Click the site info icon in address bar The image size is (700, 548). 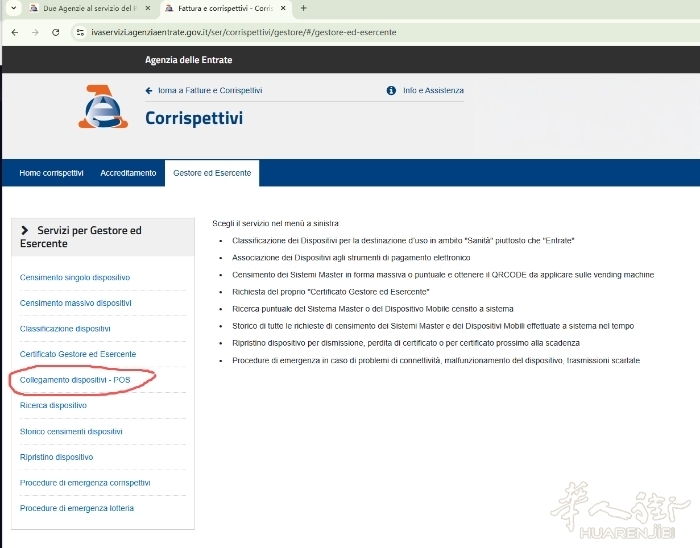80,32
